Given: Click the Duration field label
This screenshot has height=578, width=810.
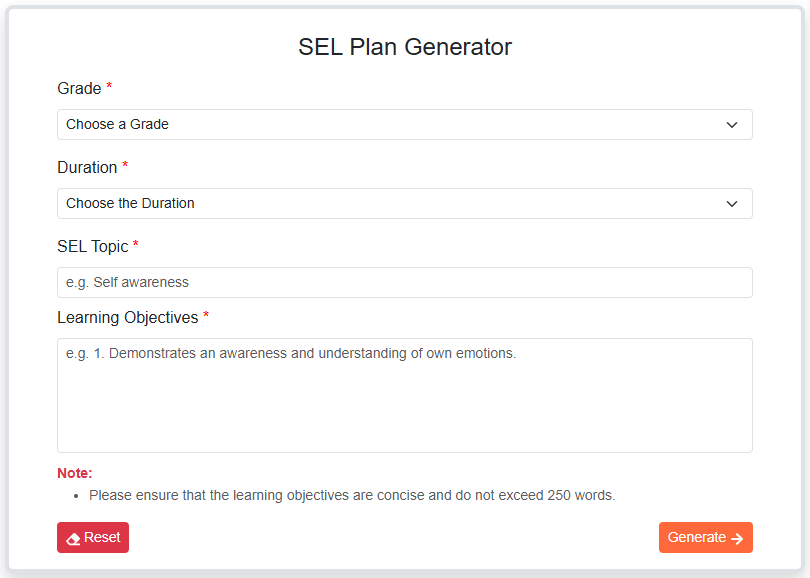Looking at the screenshot, I should 88,167.
